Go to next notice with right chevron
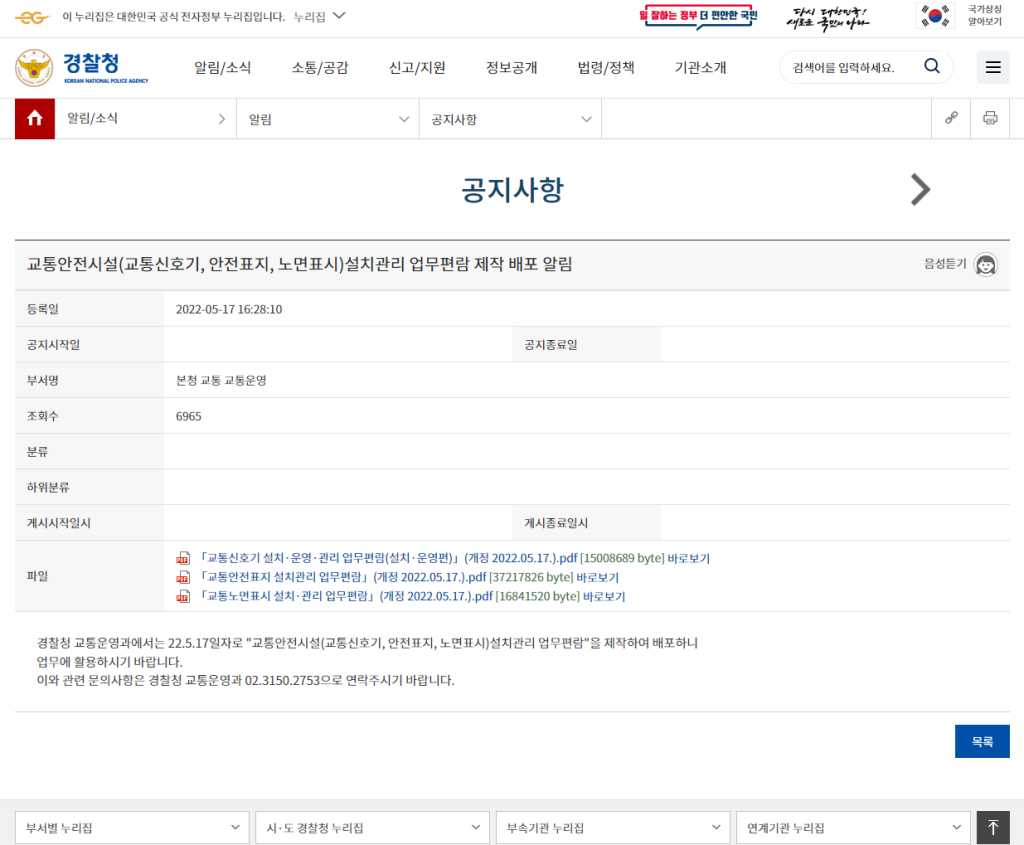 pos(920,190)
